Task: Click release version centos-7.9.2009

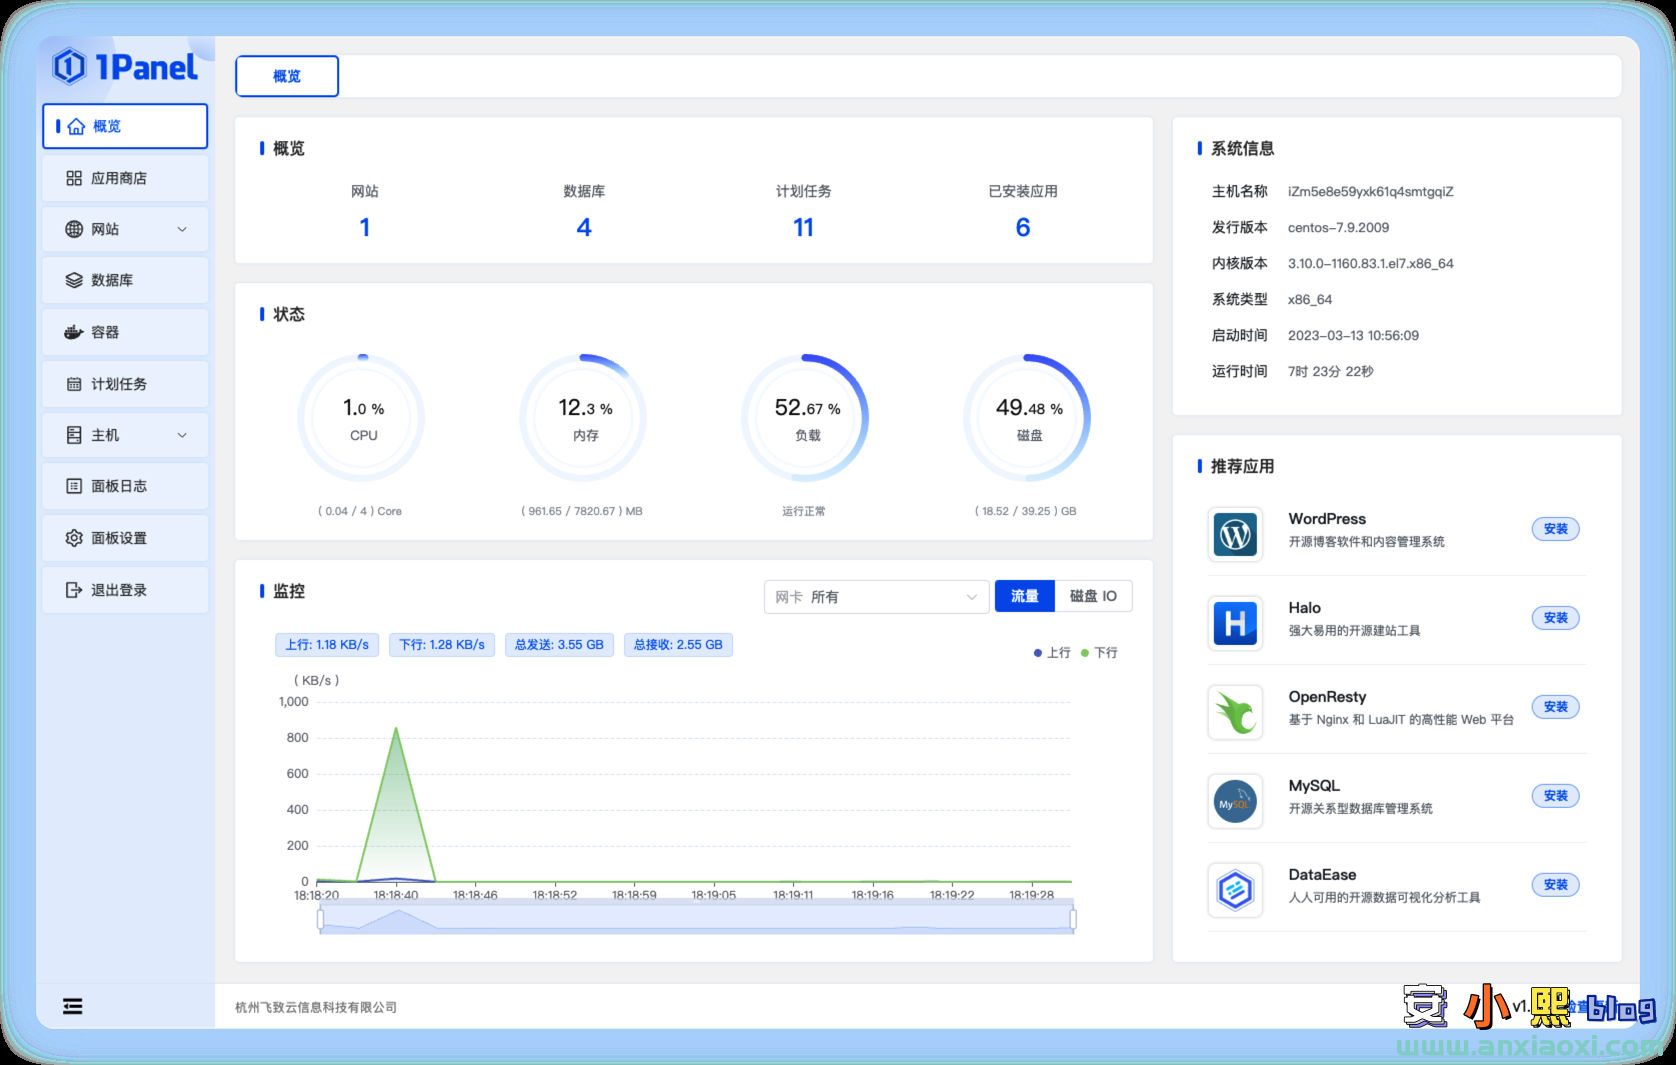Action: click(1339, 227)
